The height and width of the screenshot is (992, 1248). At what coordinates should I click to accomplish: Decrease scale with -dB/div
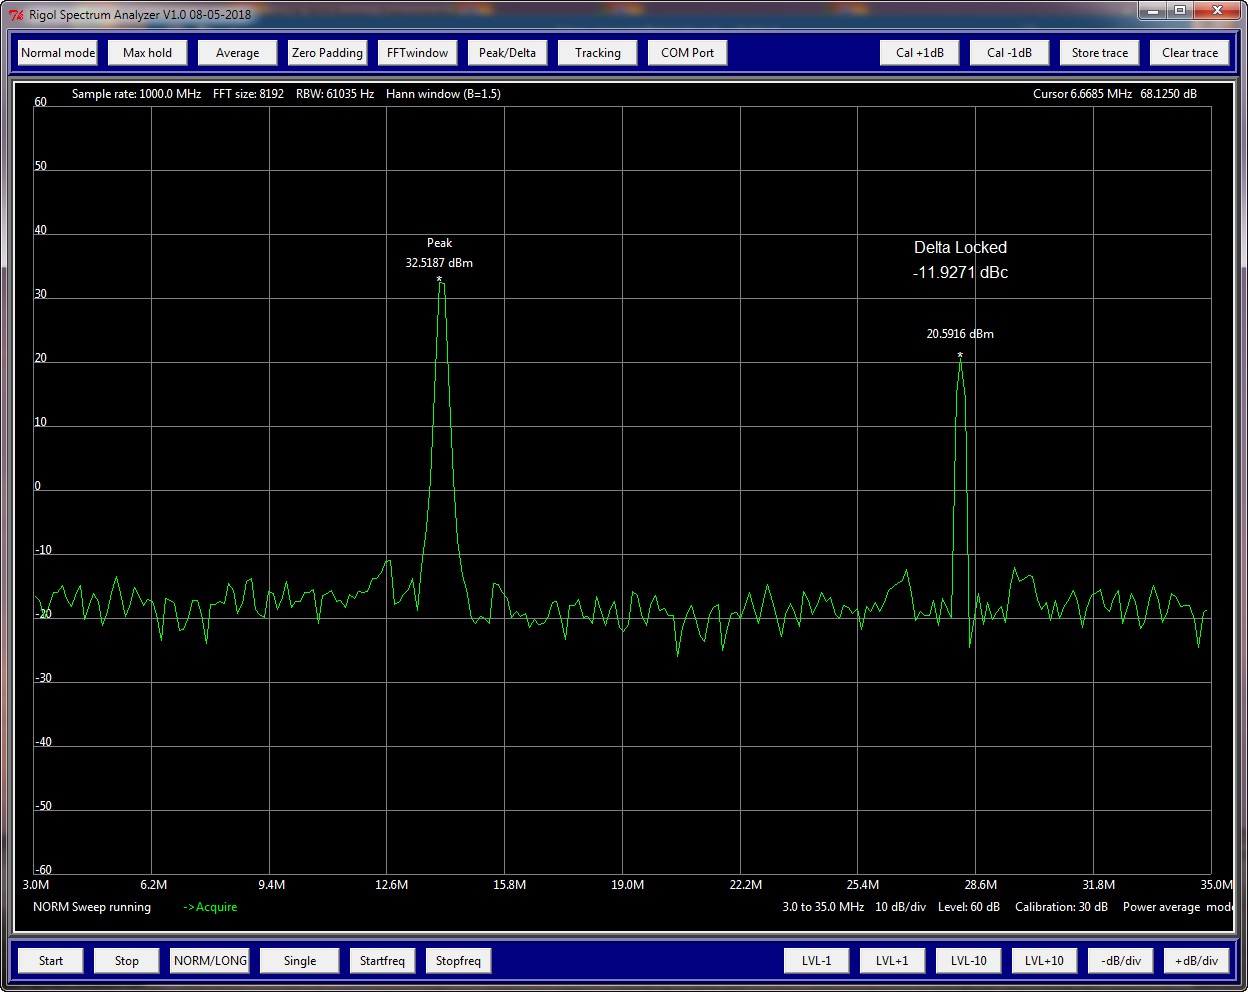coord(1120,961)
